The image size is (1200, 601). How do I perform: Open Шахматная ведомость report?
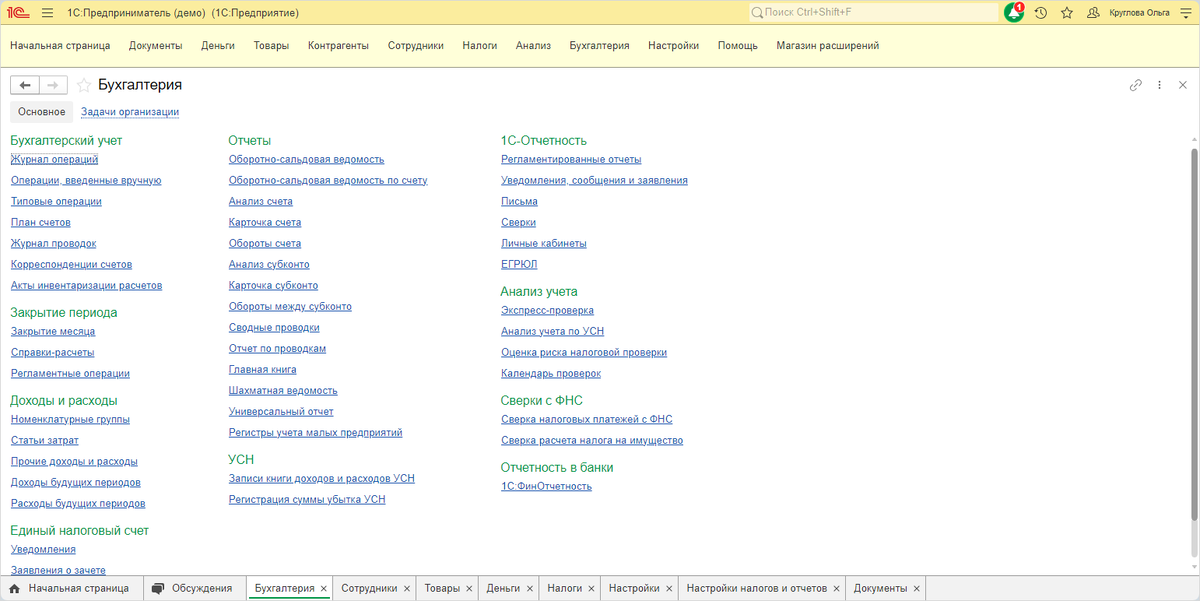pos(283,390)
